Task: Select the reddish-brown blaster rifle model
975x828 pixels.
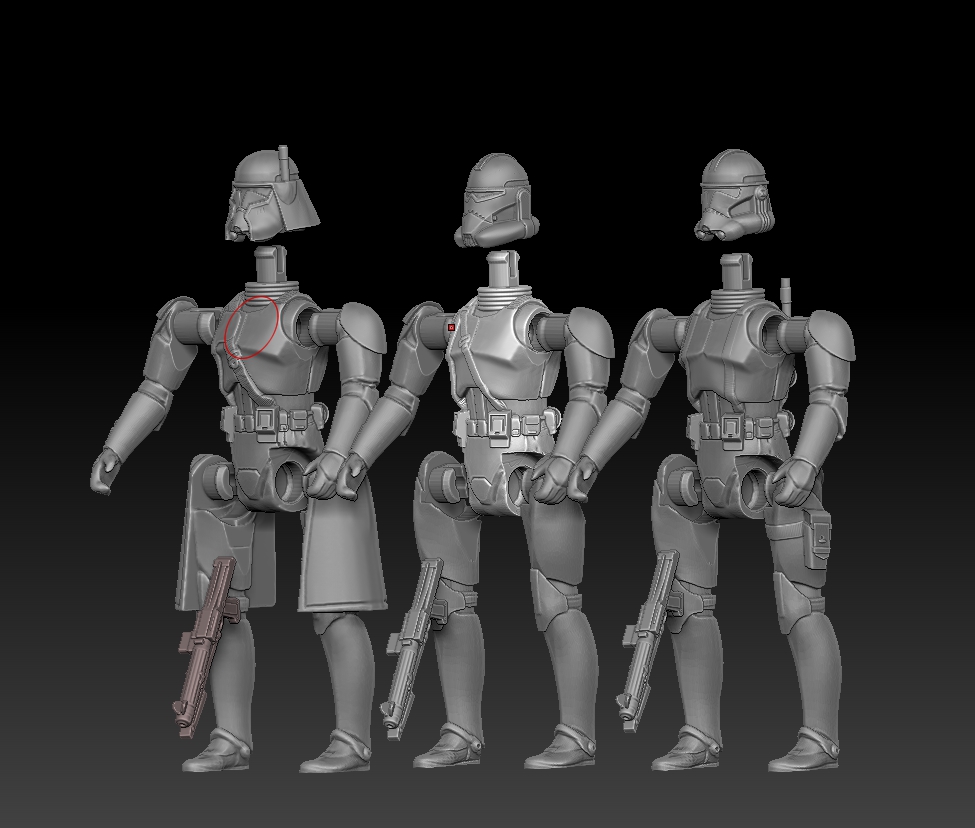Action: click(x=205, y=646)
